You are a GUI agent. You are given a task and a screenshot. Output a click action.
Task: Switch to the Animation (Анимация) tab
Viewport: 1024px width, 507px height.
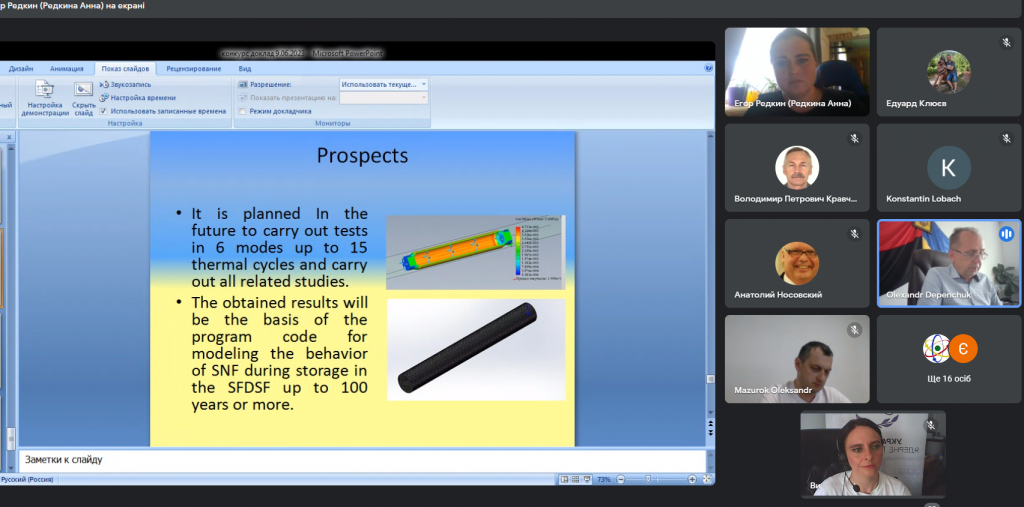tap(66, 69)
